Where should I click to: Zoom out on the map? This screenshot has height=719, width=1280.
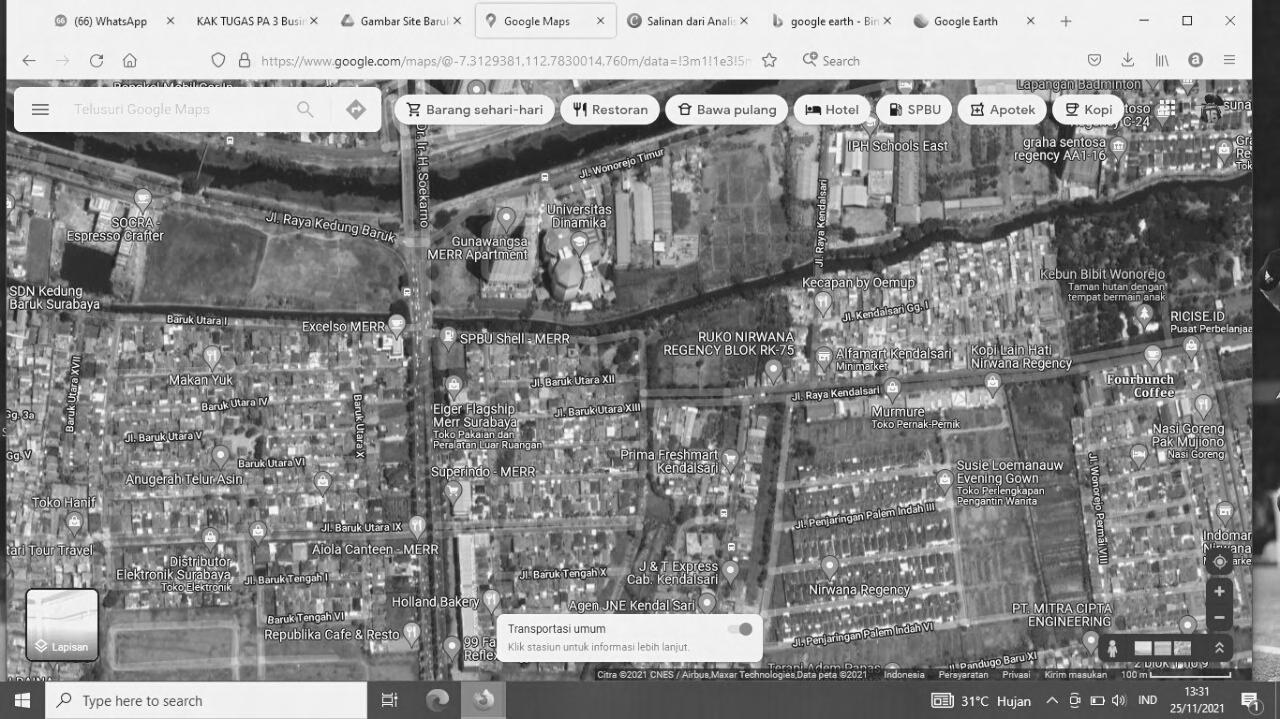1219,619
